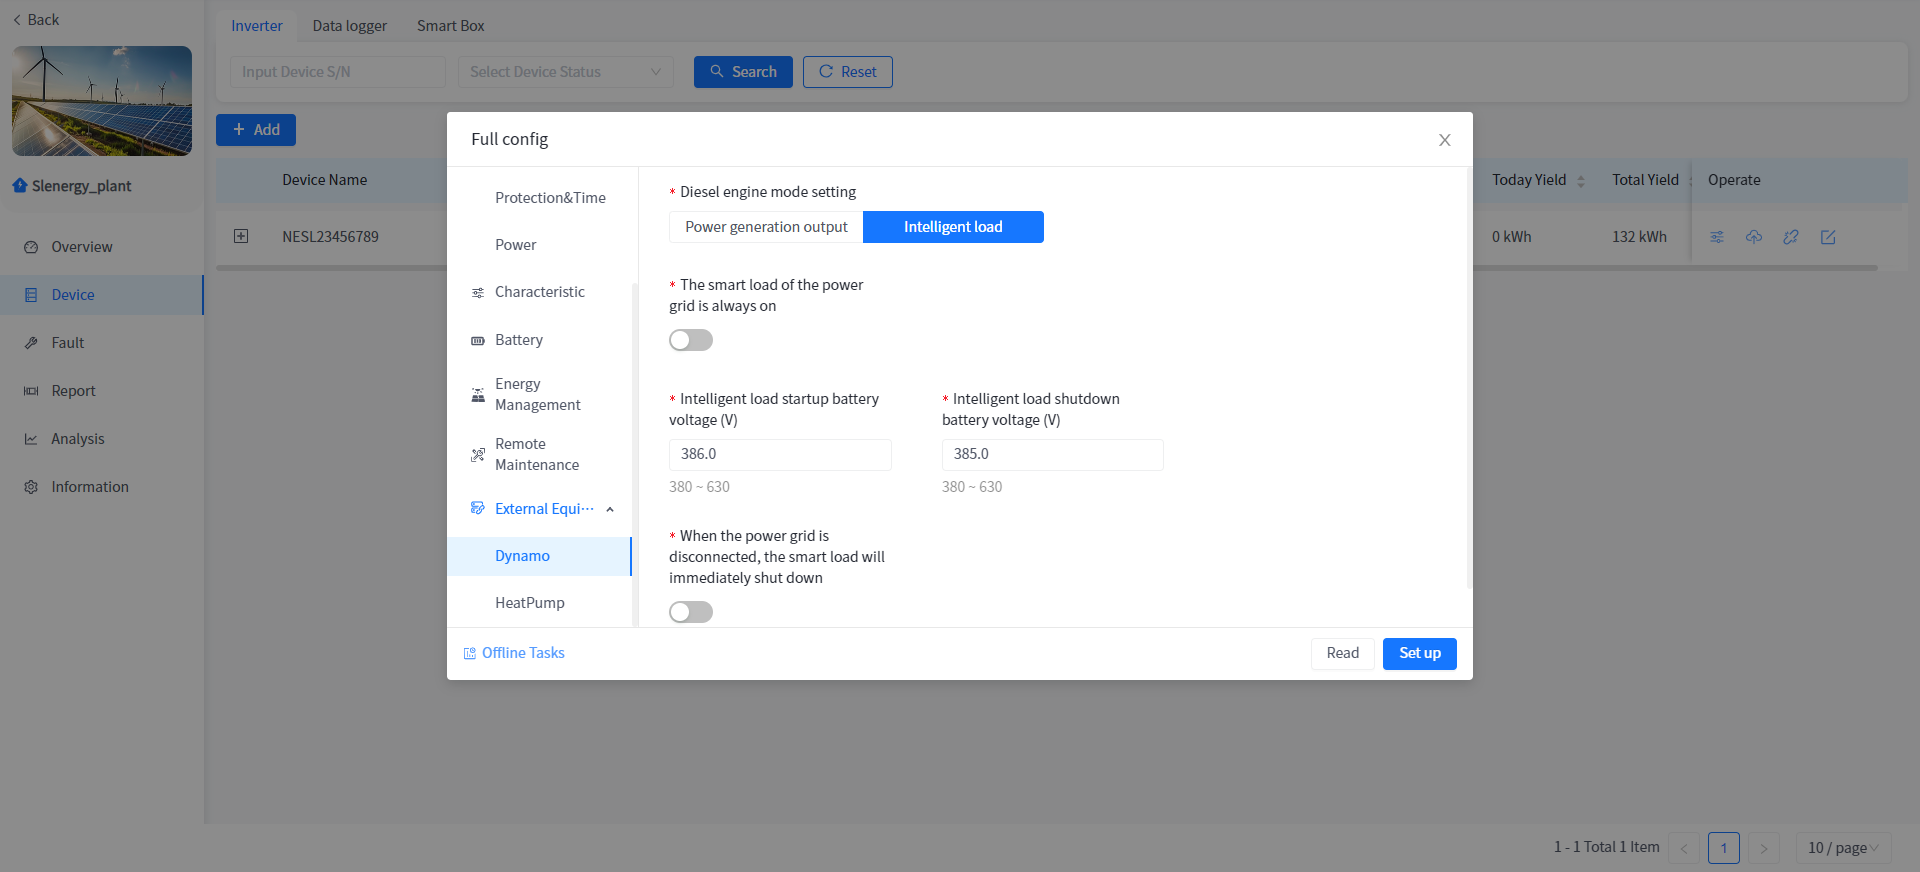Close the Full config dialog

1444,140
